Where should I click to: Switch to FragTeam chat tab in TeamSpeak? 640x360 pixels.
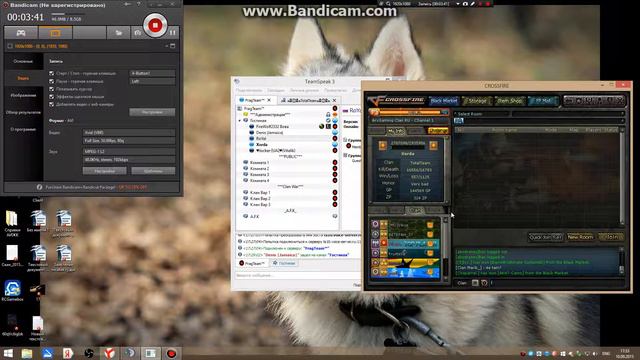click(x=252, y=263)
